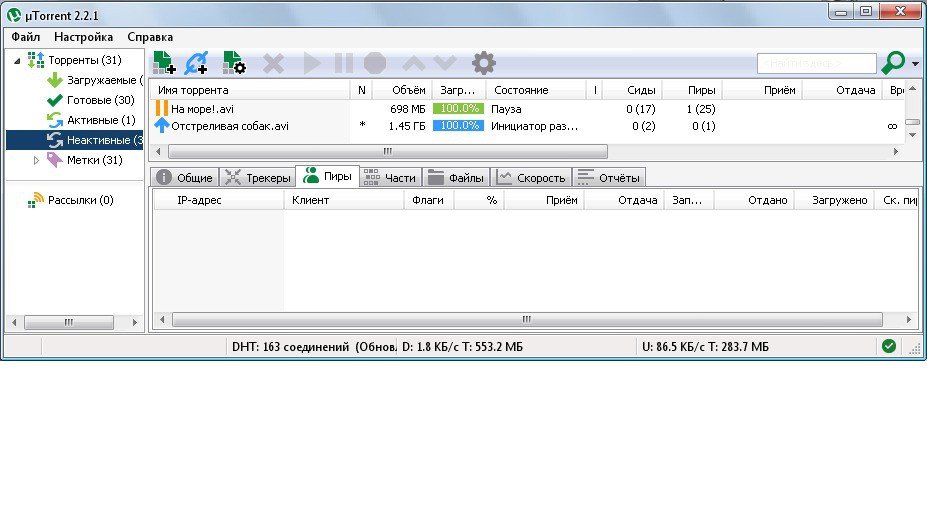Switch to the Скорость tab
The image size is (927, 525).
[x=531, y=177]
